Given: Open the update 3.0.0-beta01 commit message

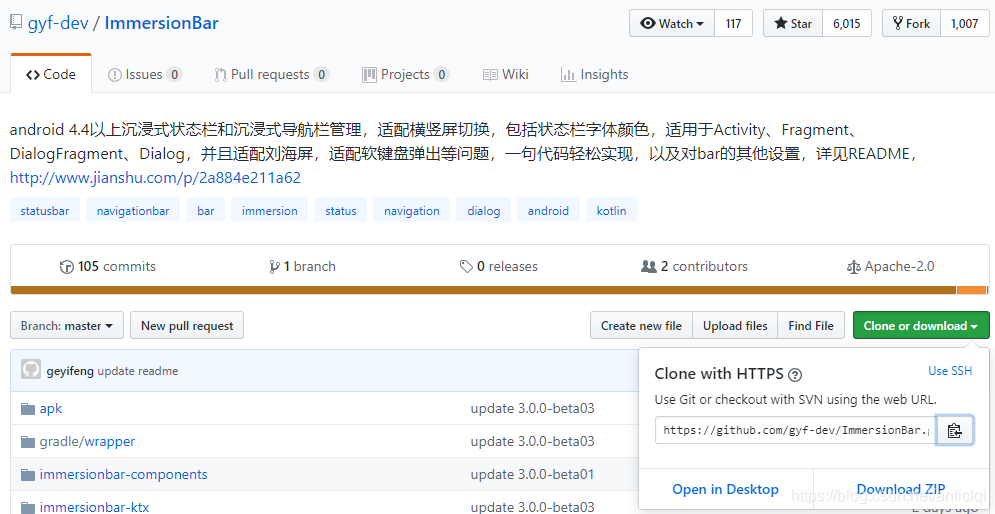Looking at the screenshot, I should point(532,474).
